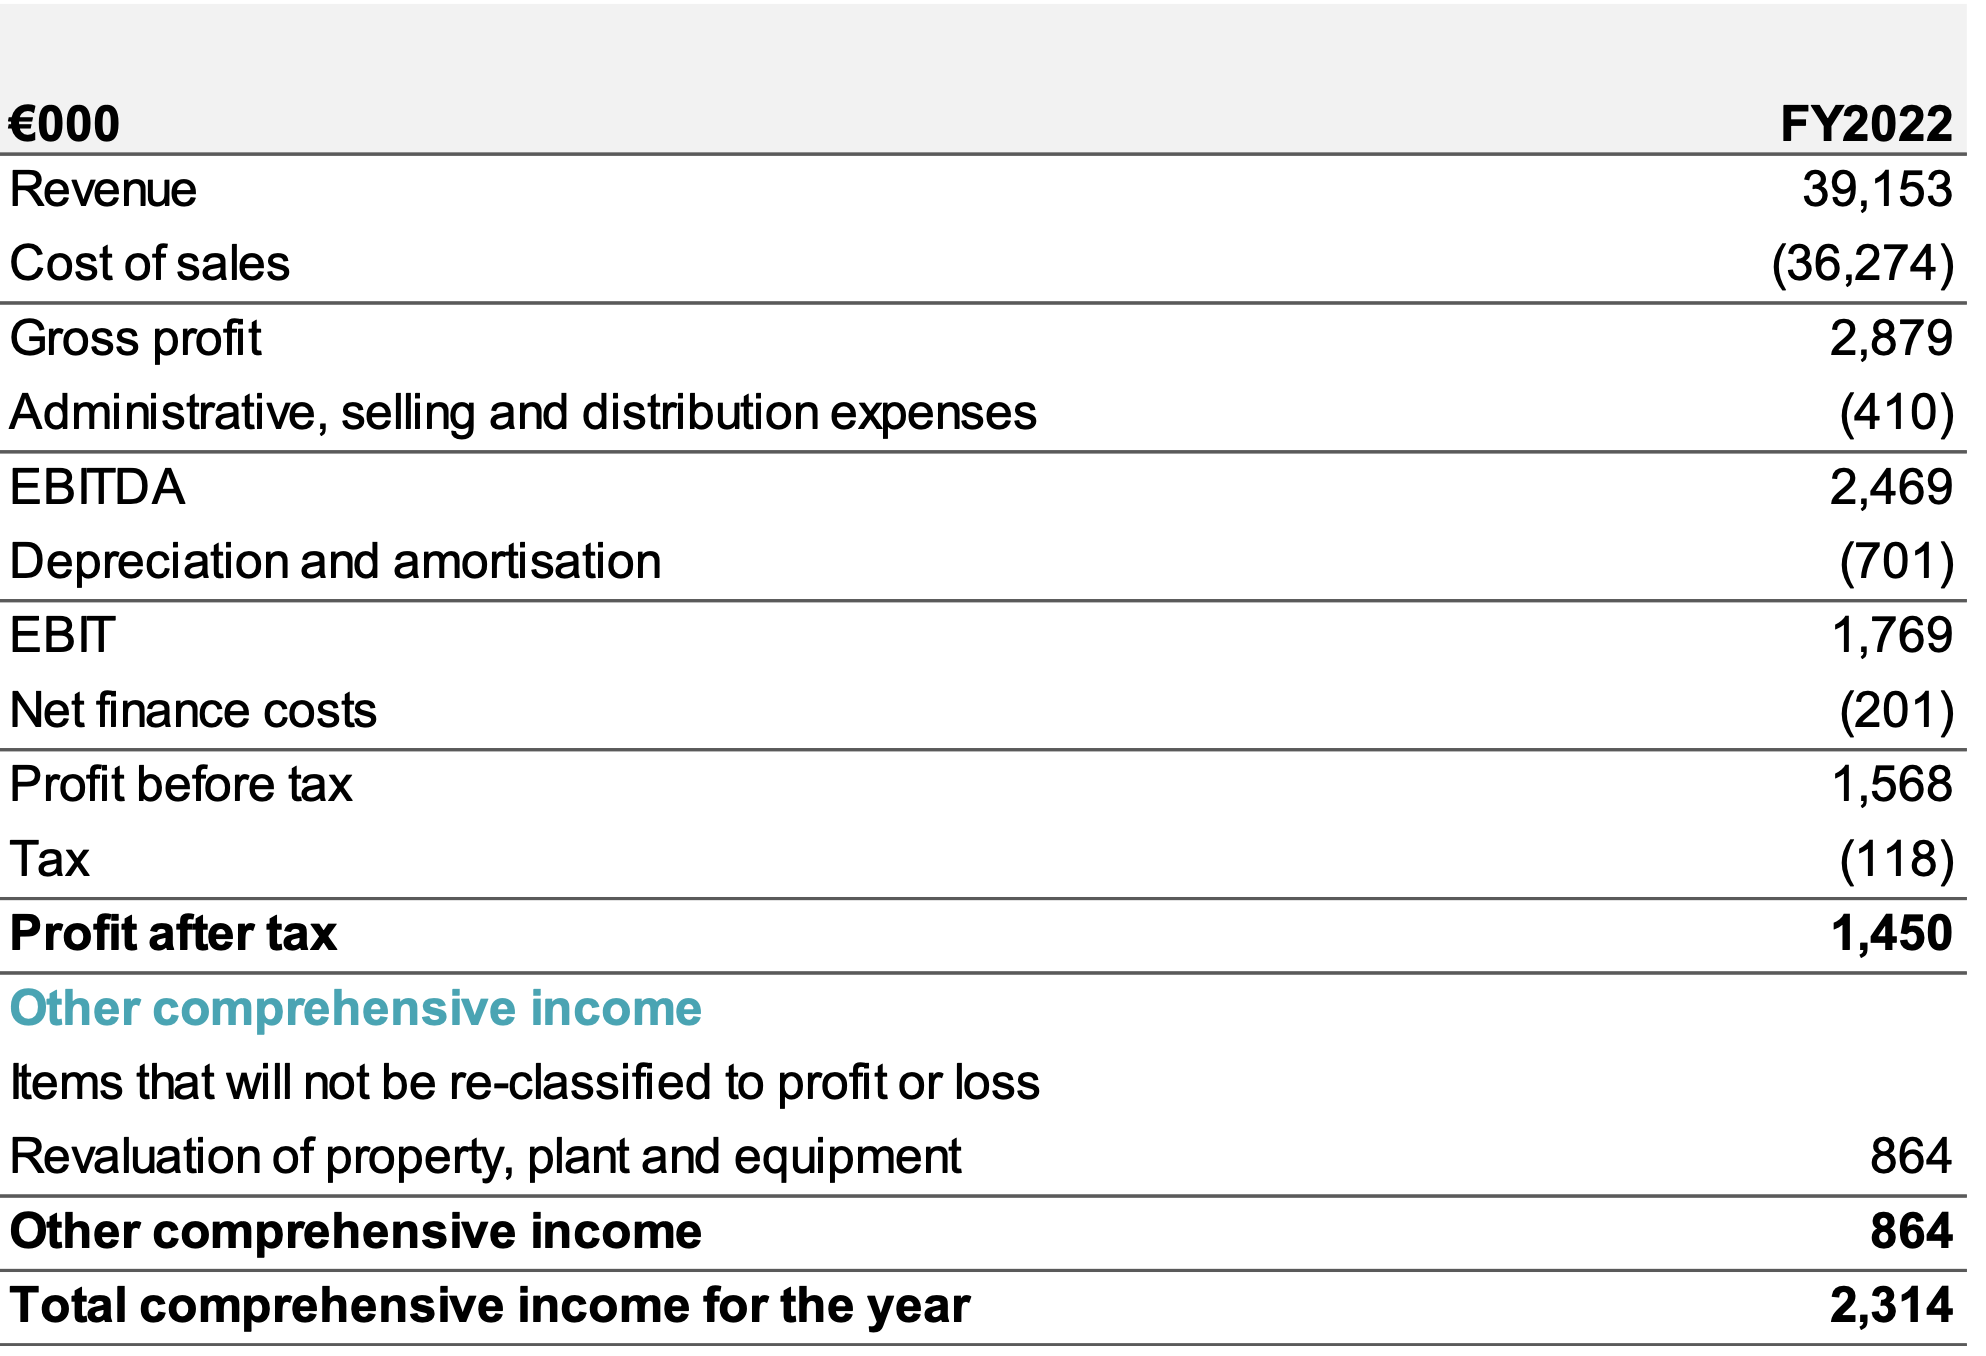Select the Total comprehensive income value 2,314
This screenshot has height=1356, width=1986.
click(x=1890, y=1306)
